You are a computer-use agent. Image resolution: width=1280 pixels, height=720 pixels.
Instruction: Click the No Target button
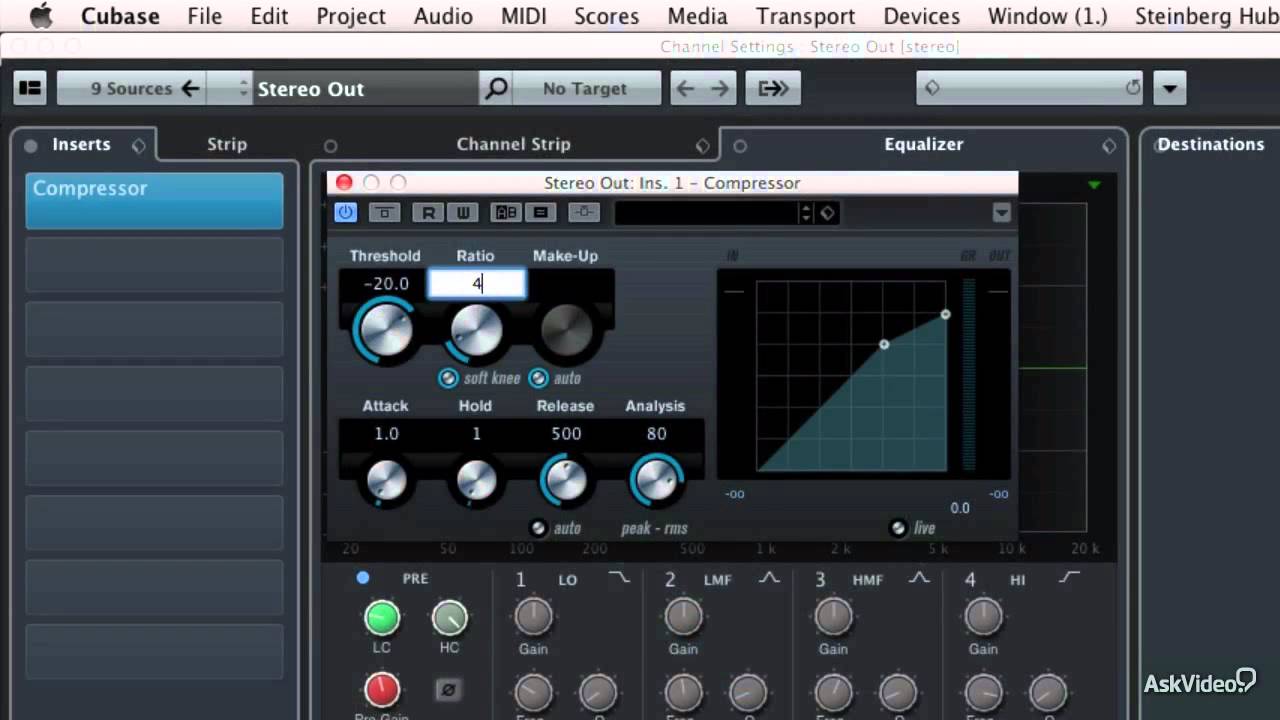point(586,88)
